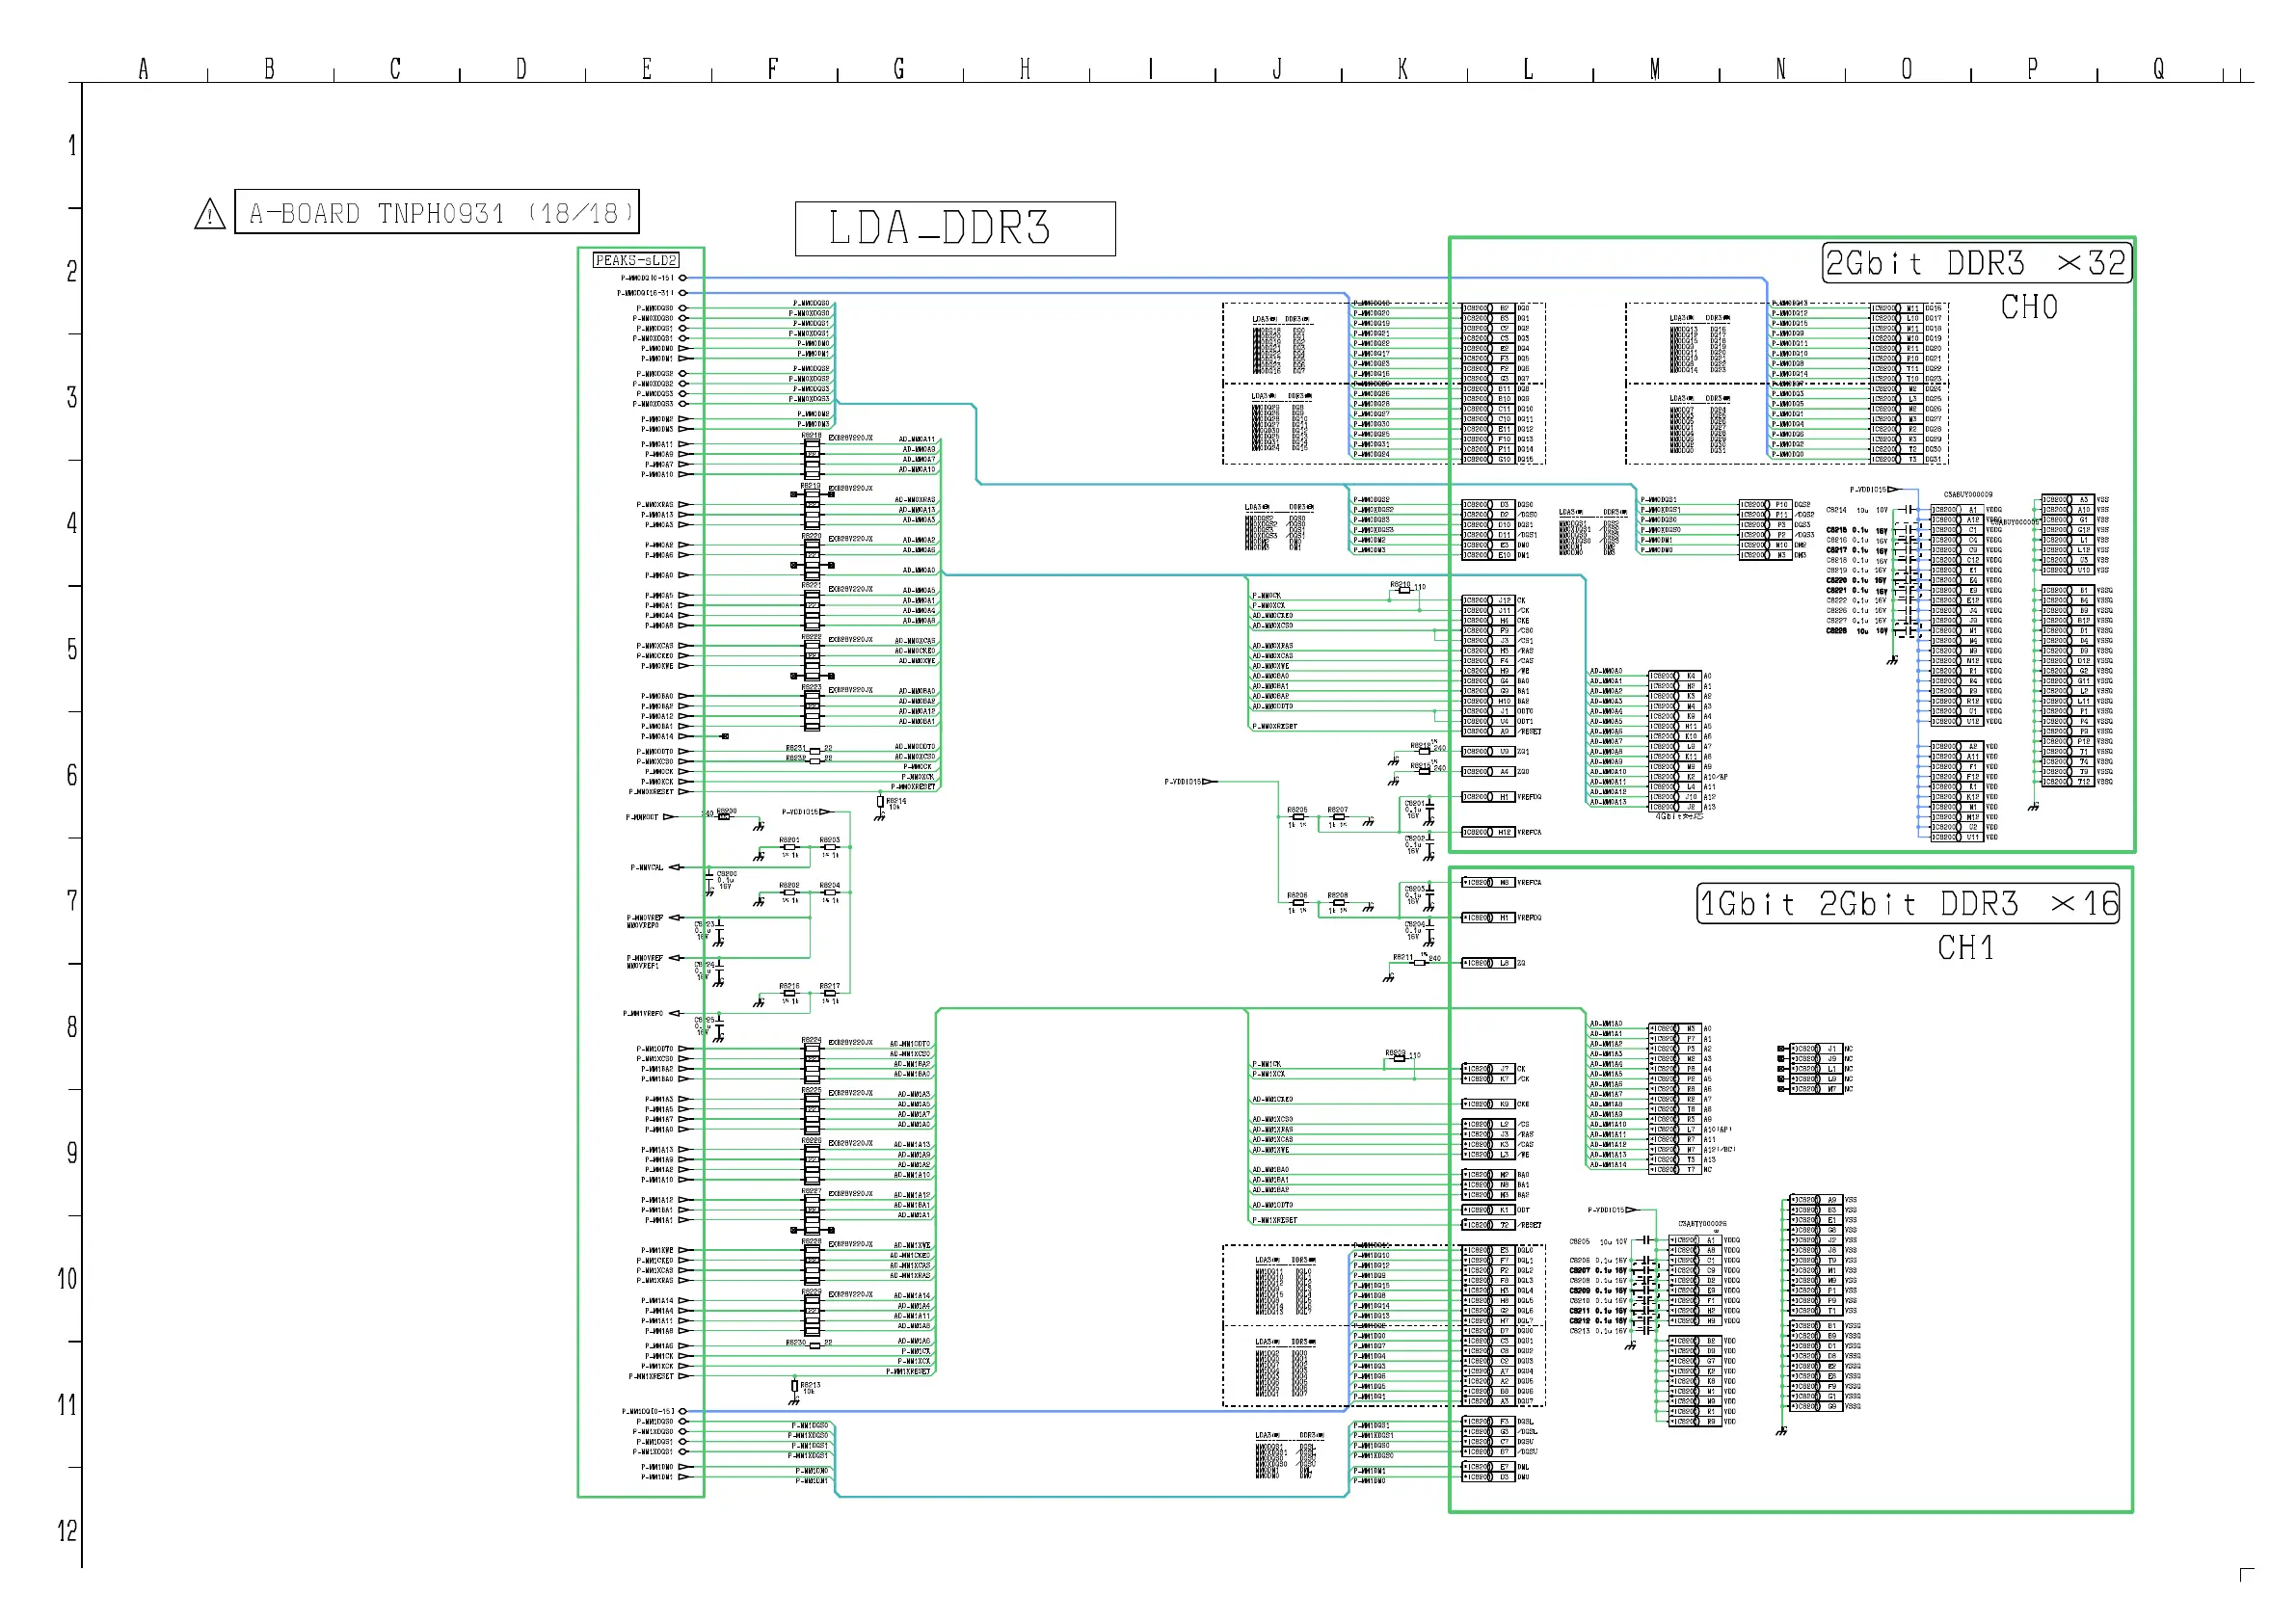Click column header letter Q
The height and width of the screenshot is (1623, 2296).
(2158, 69)
